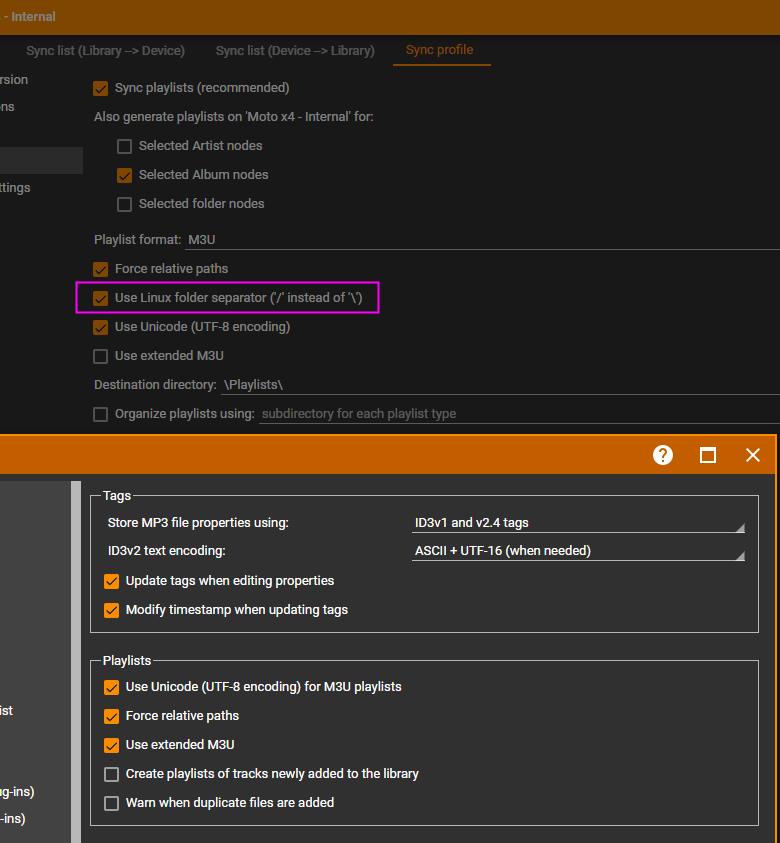Viewport: 780px width, 843px height.
Task: Switch to the Sync profile tab
Action: coord(440,50)
